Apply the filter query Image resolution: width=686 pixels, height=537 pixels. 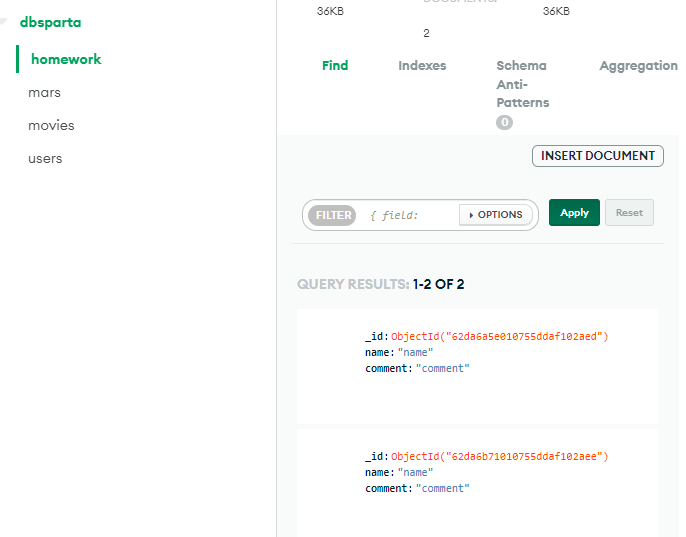click(574, 213)
